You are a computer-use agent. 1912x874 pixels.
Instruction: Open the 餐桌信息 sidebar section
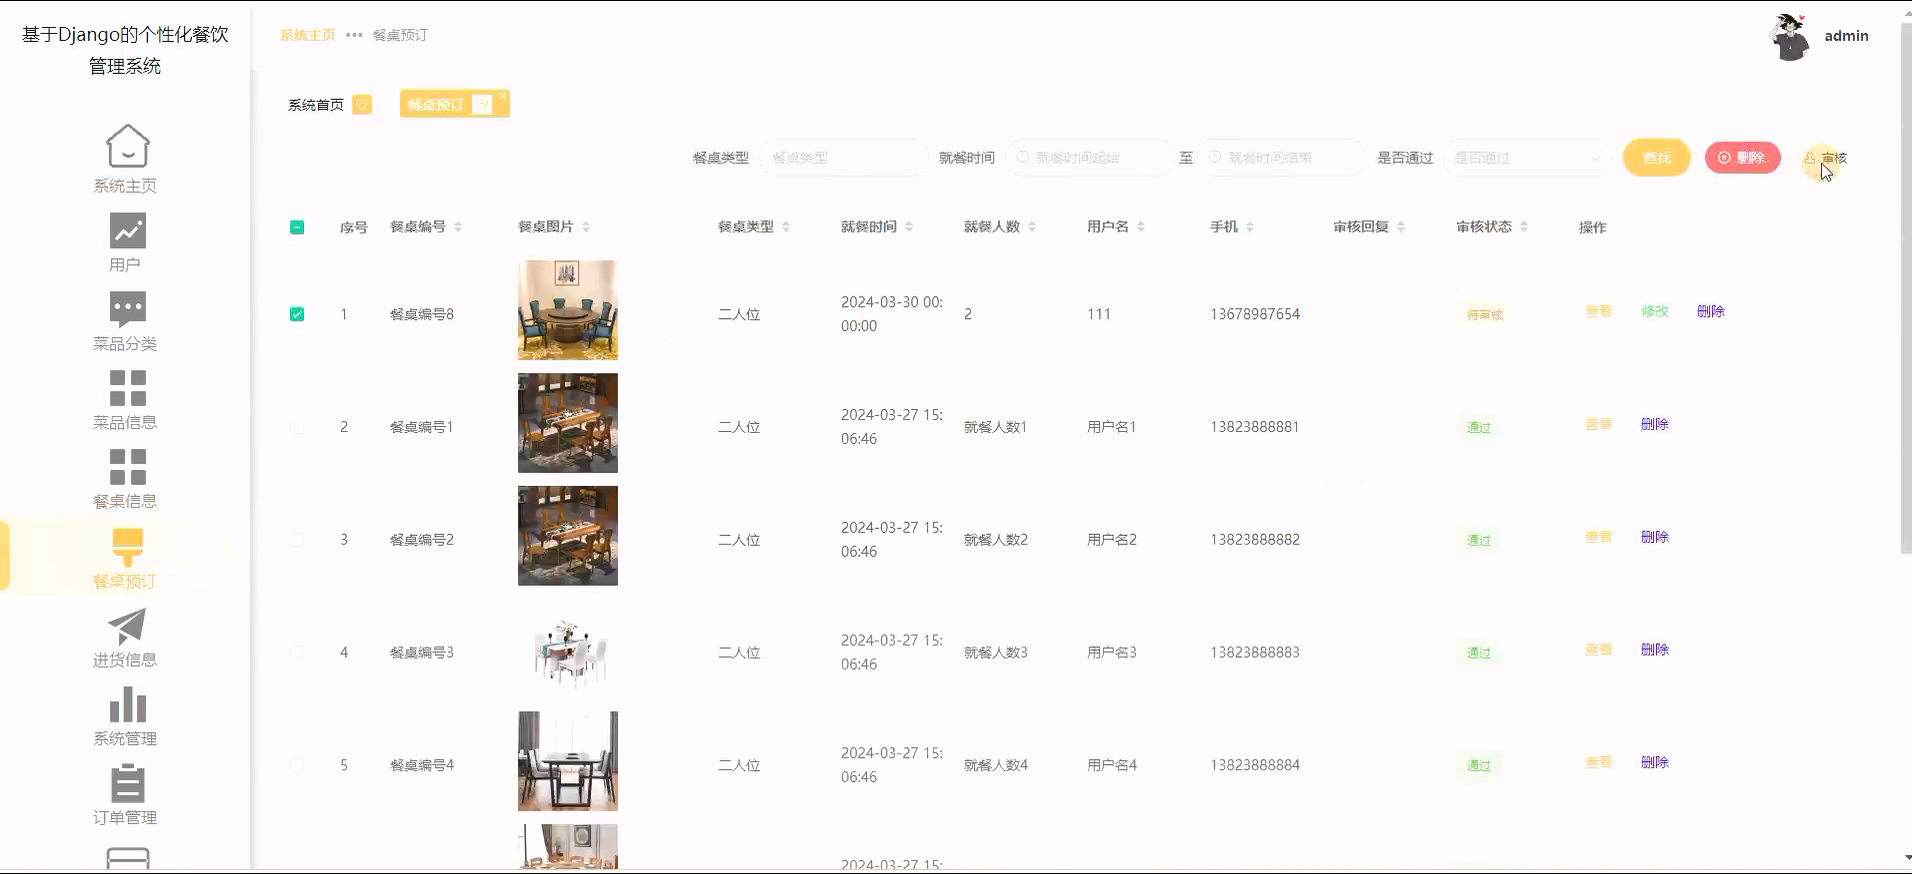(x=125, y=479)
